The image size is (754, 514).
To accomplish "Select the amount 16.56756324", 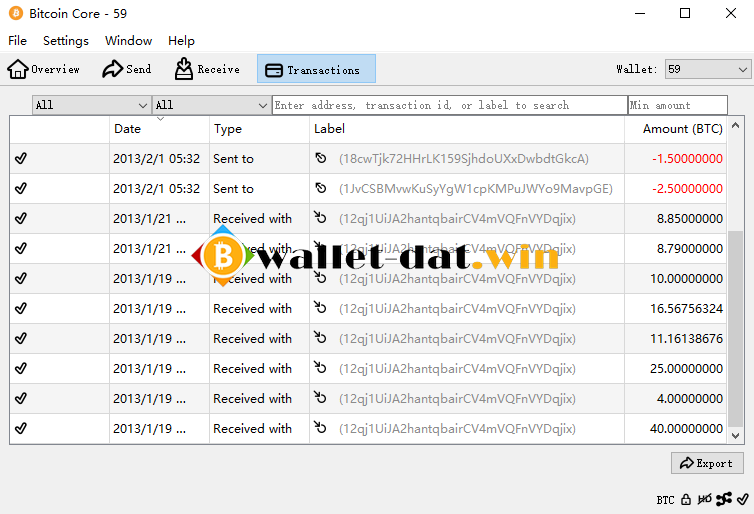I will coord(686,309).
